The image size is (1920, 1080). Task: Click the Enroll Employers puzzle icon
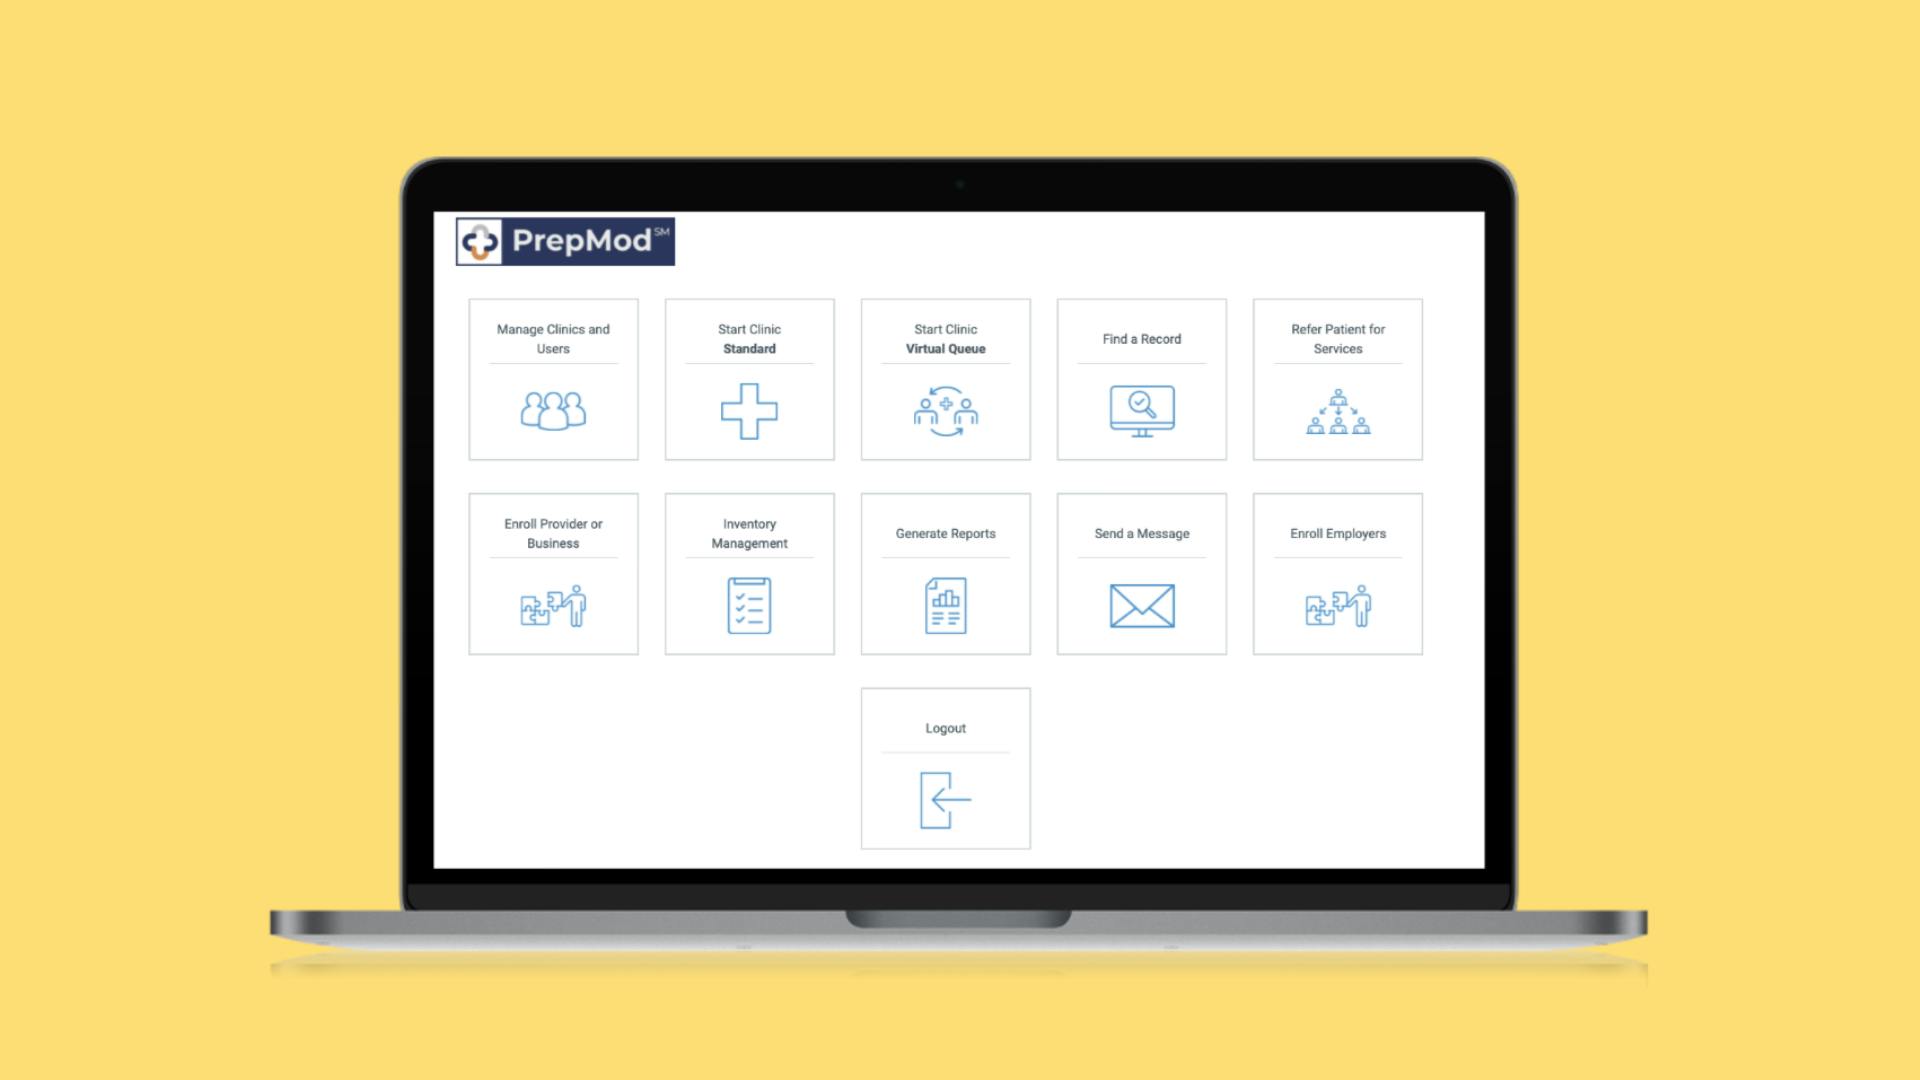1335,605
